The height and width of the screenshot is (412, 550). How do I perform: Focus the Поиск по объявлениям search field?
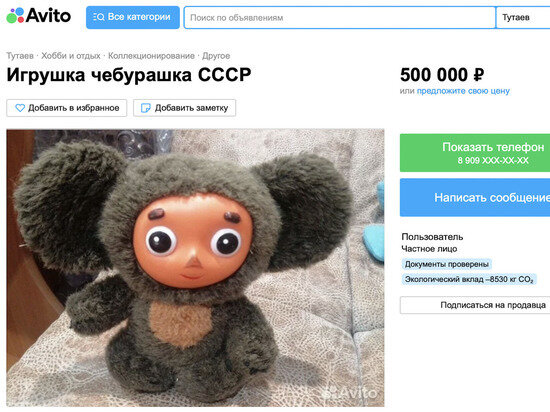[x=339, y=18]
